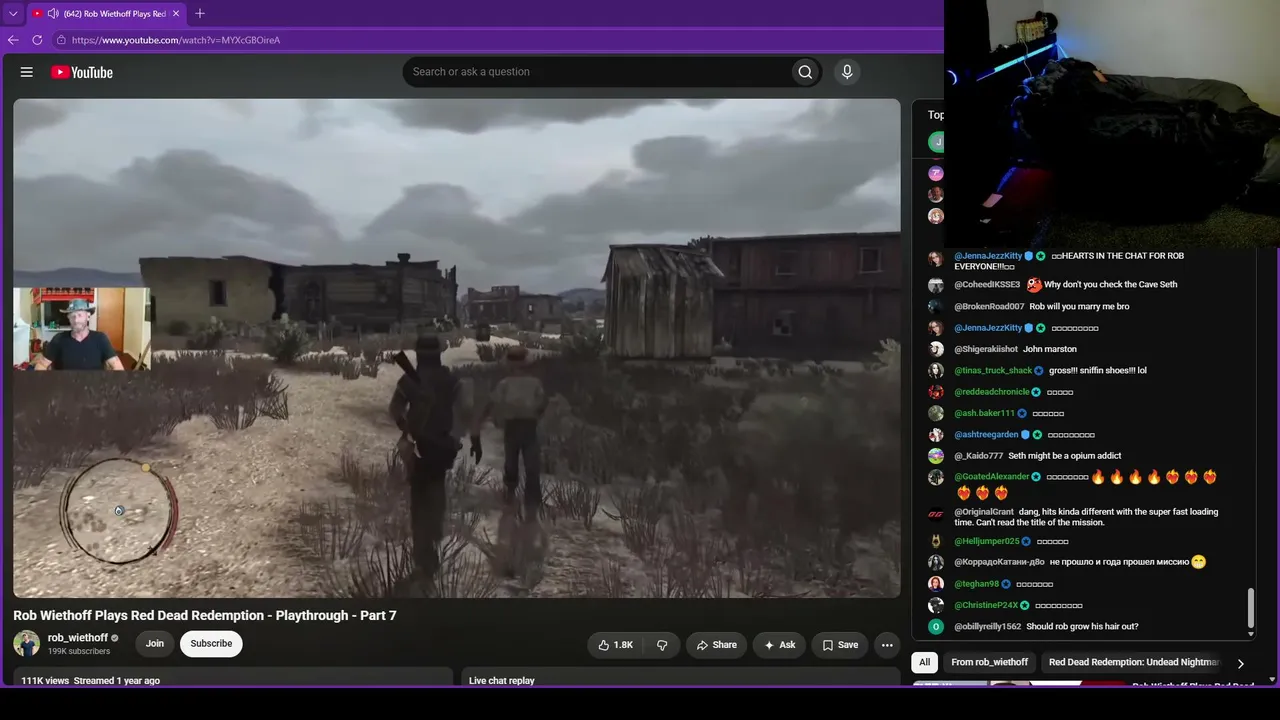Click "gross!!! sniffin shoes!!! lol" message

click(1099, 371)
